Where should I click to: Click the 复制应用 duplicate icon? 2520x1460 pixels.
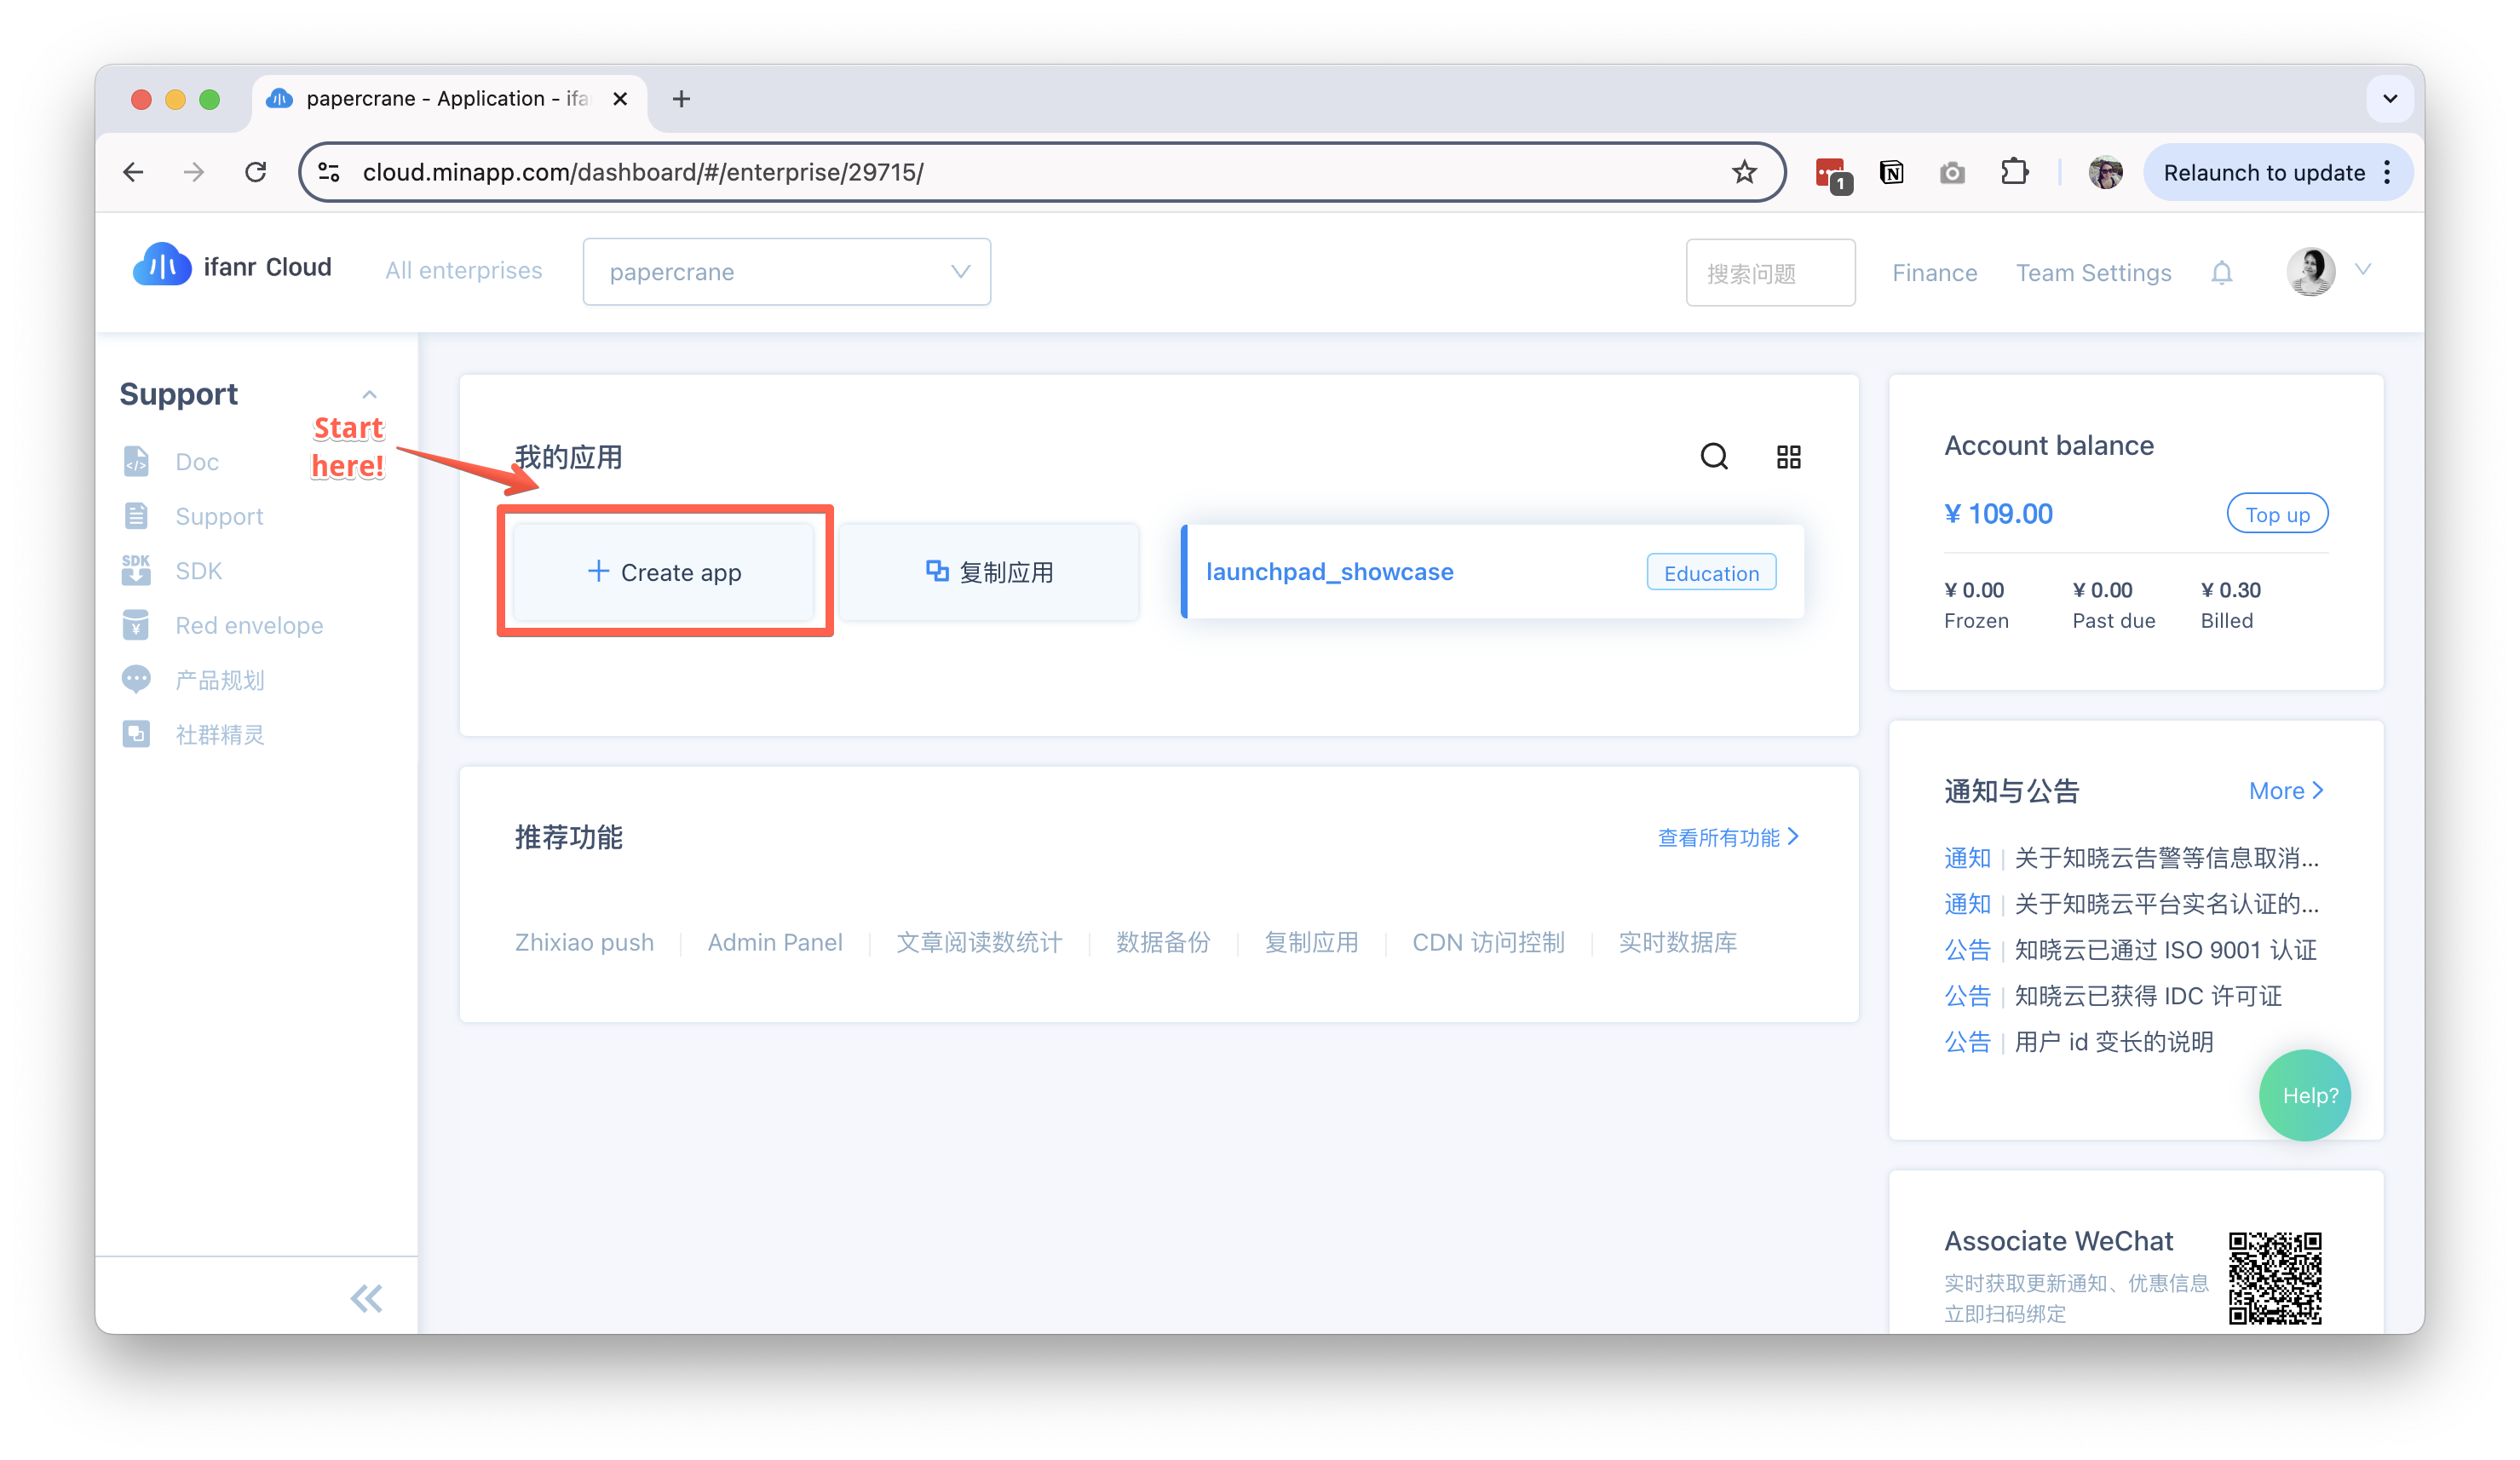(937, 571)
